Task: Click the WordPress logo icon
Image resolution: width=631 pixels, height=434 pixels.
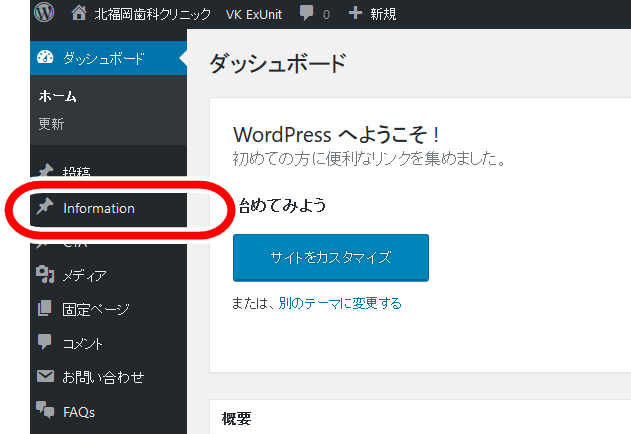Action: pyautogui.click(x=44, y=12)
